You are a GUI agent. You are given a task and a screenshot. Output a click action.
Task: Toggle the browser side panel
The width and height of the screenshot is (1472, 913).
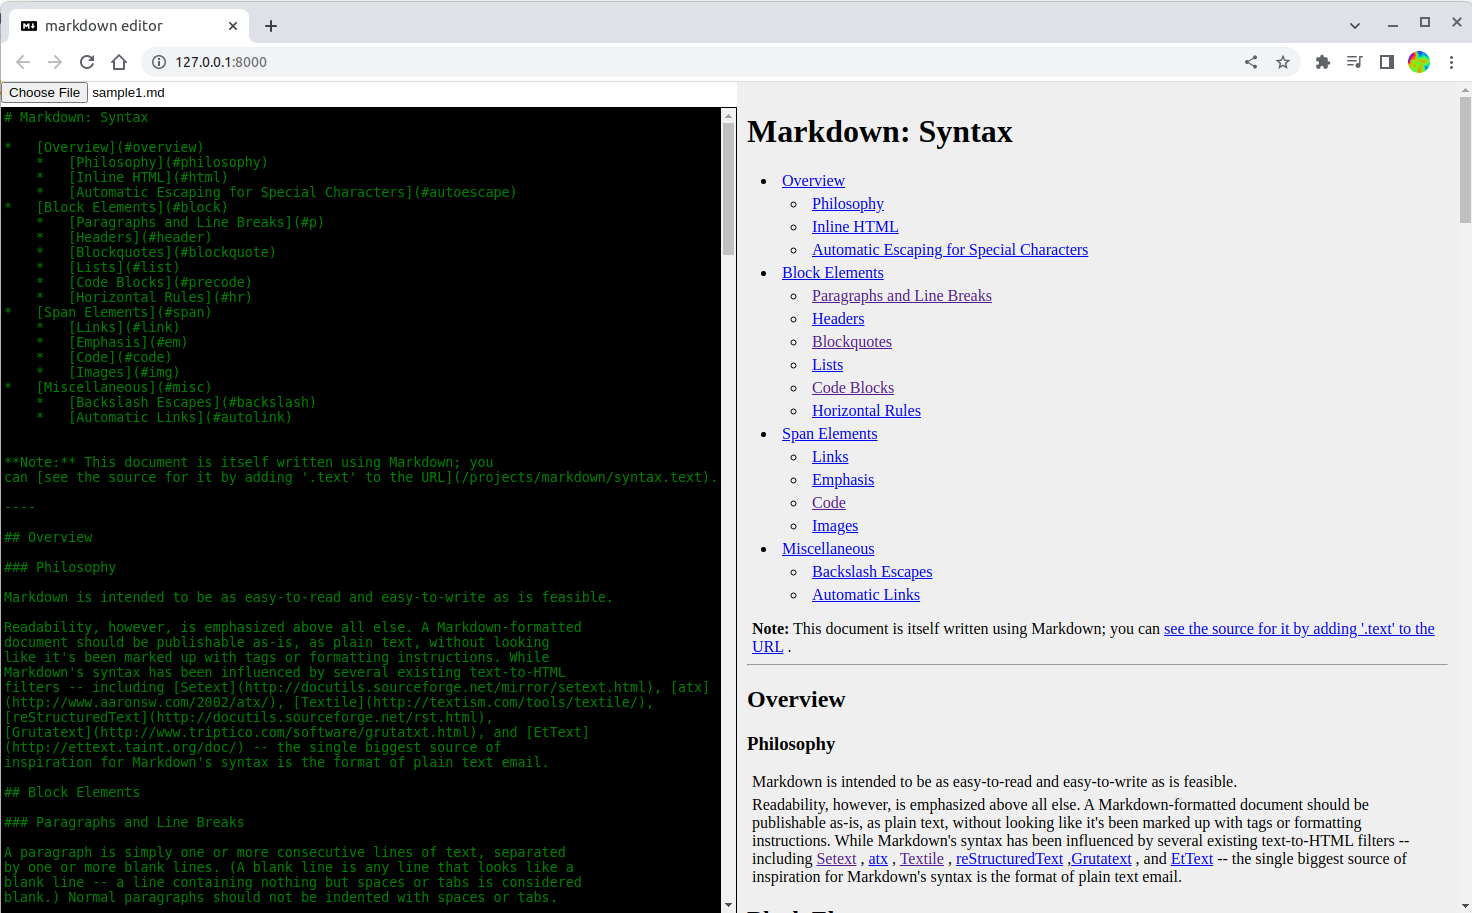1387,62
